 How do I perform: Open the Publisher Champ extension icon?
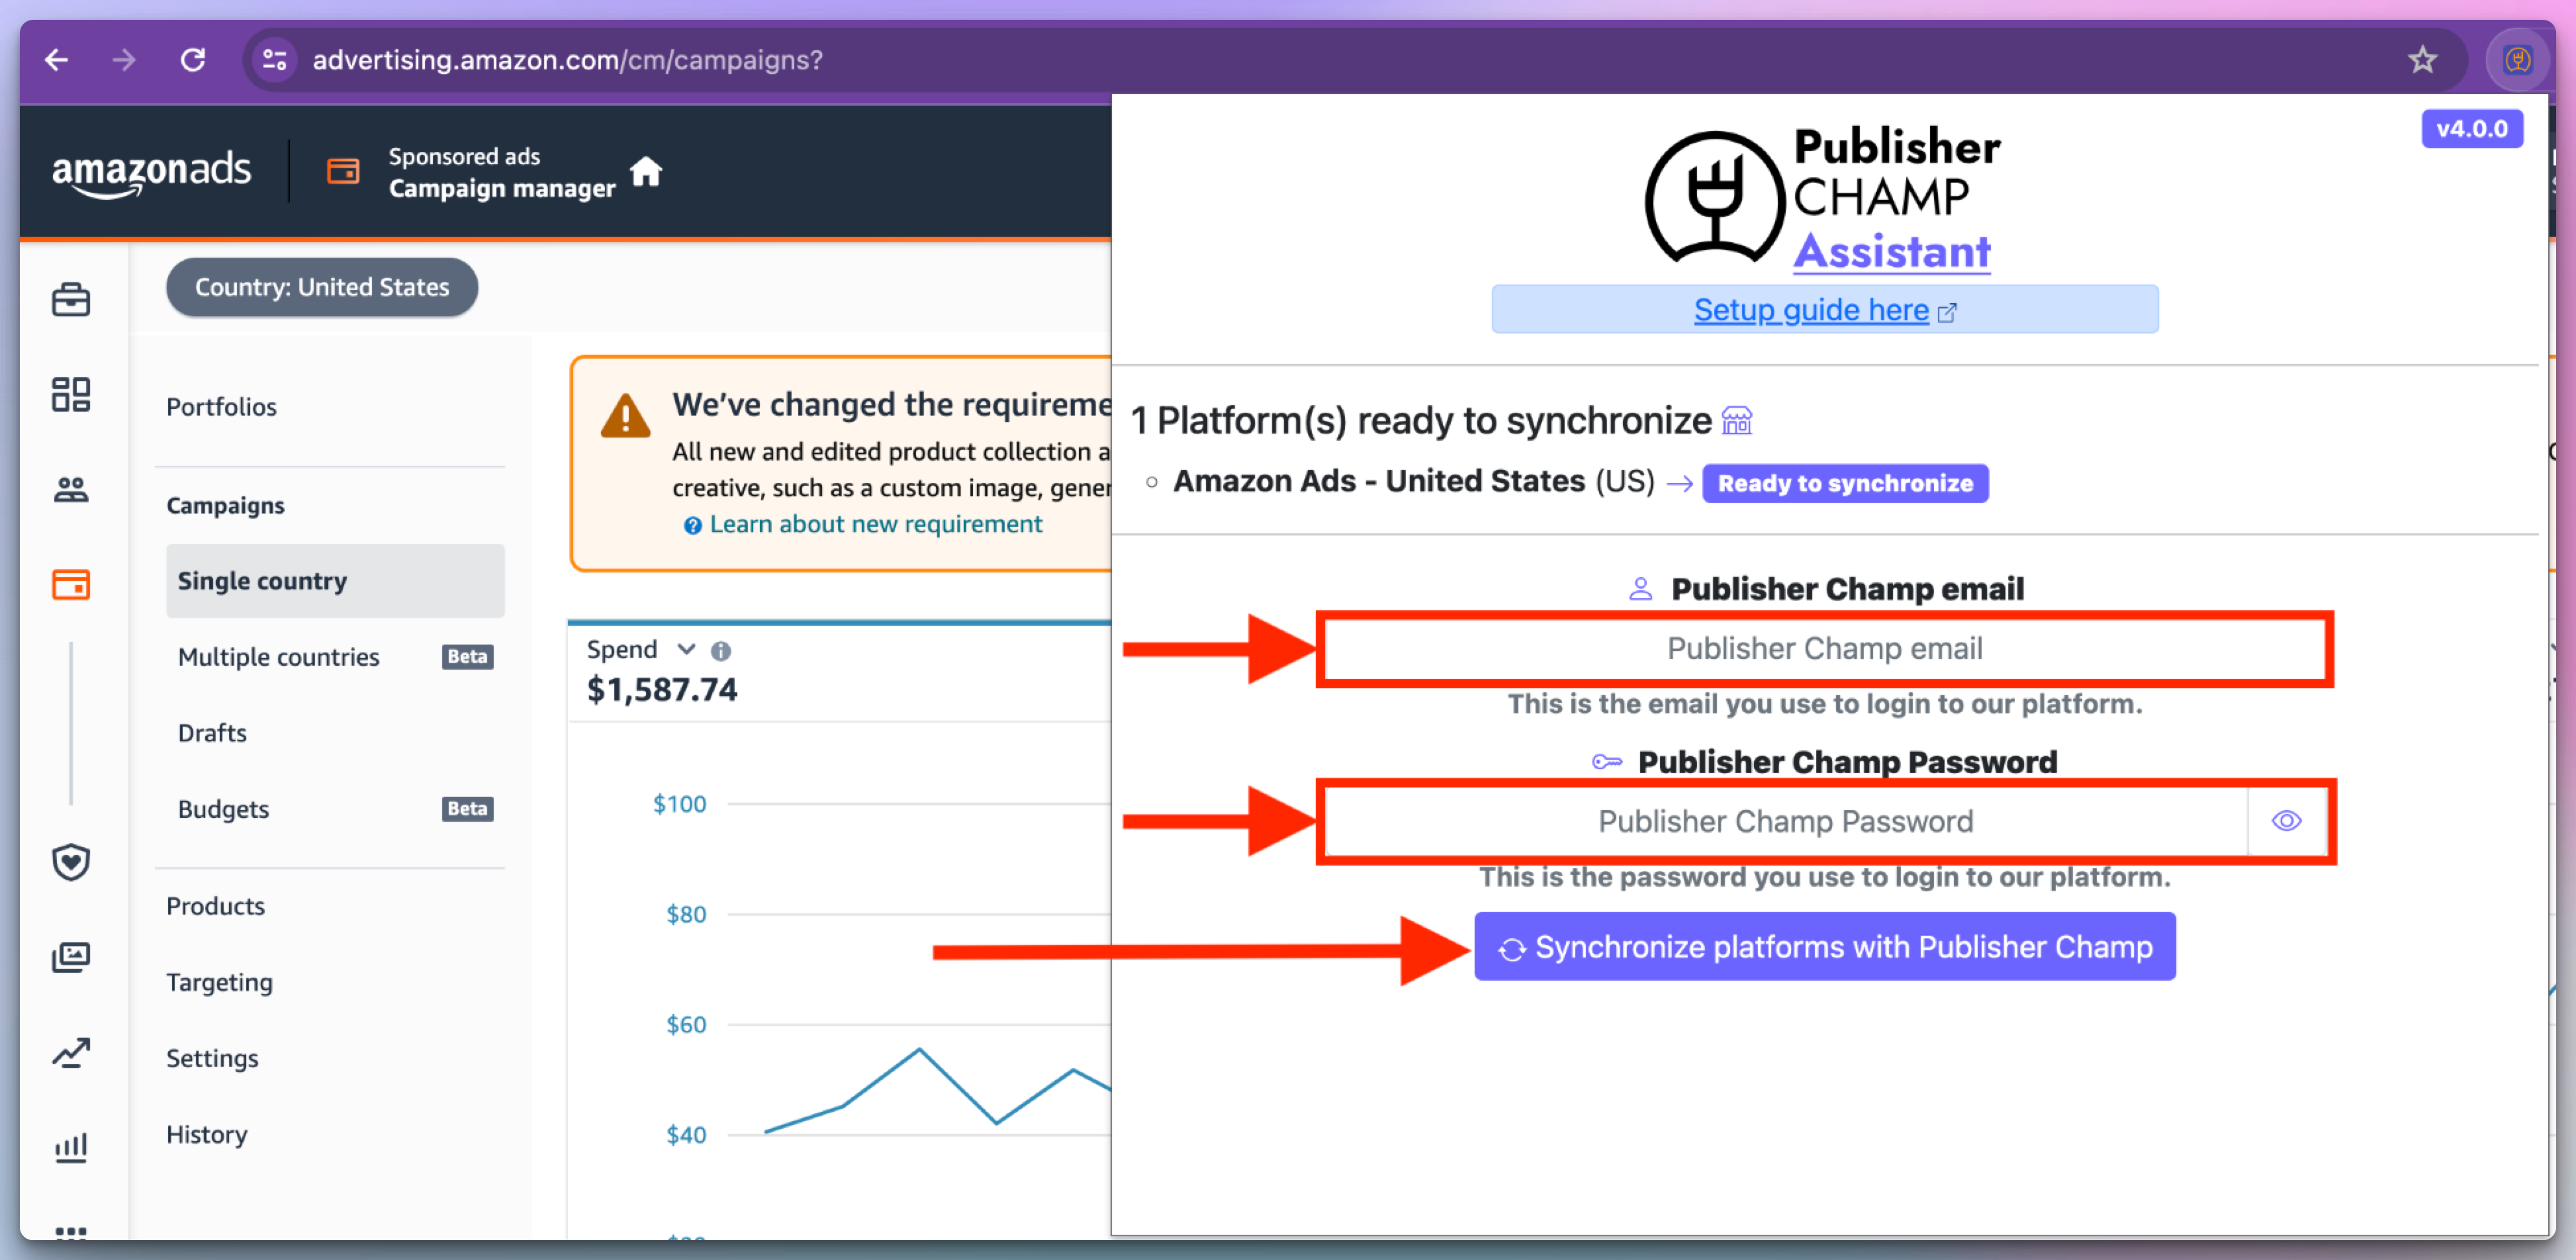click(2517, 60)
